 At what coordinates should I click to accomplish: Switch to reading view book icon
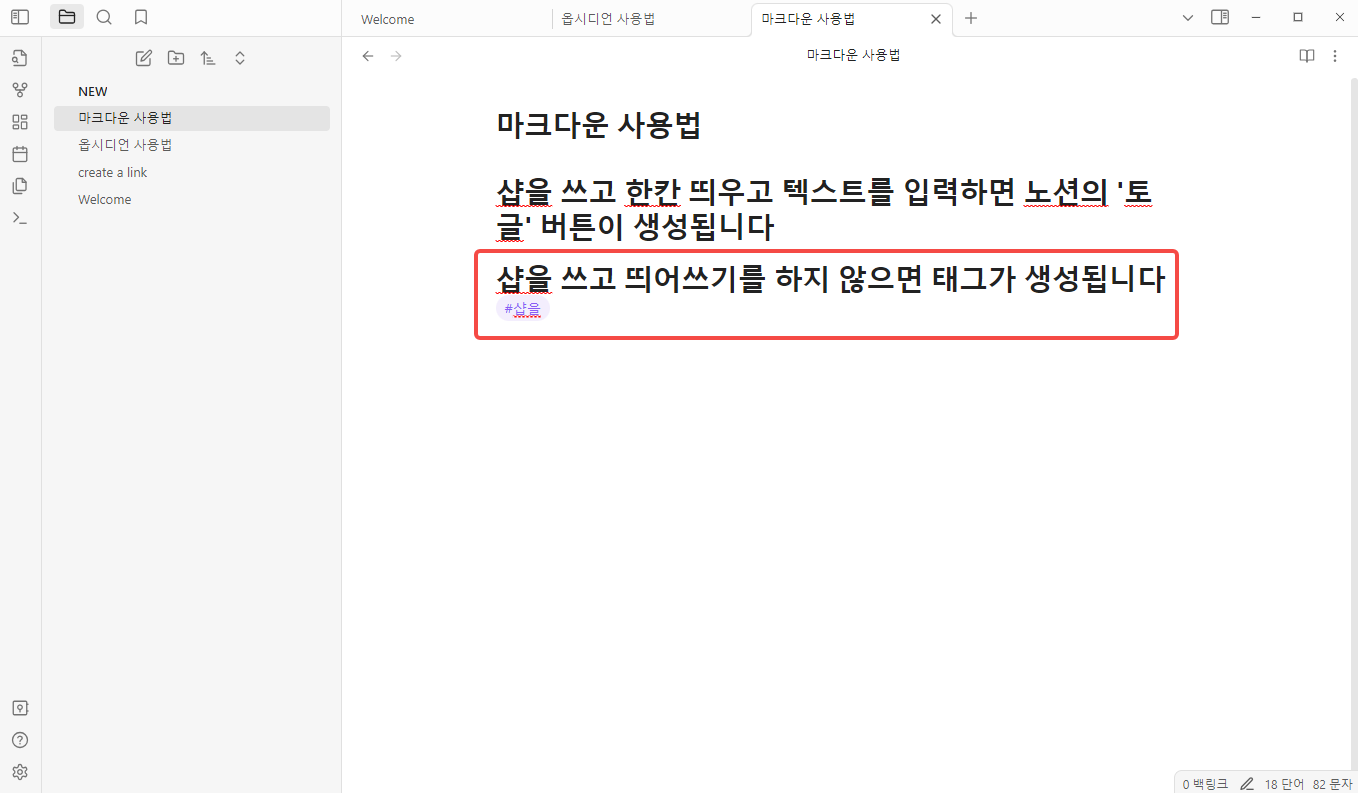1307,56
